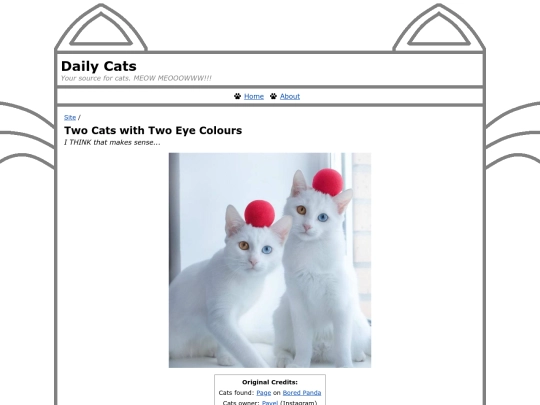The height and width of the screenshot is (405, 540).
Task: Click the red ball on left cat's head
Action: click(x=260, y=214)
